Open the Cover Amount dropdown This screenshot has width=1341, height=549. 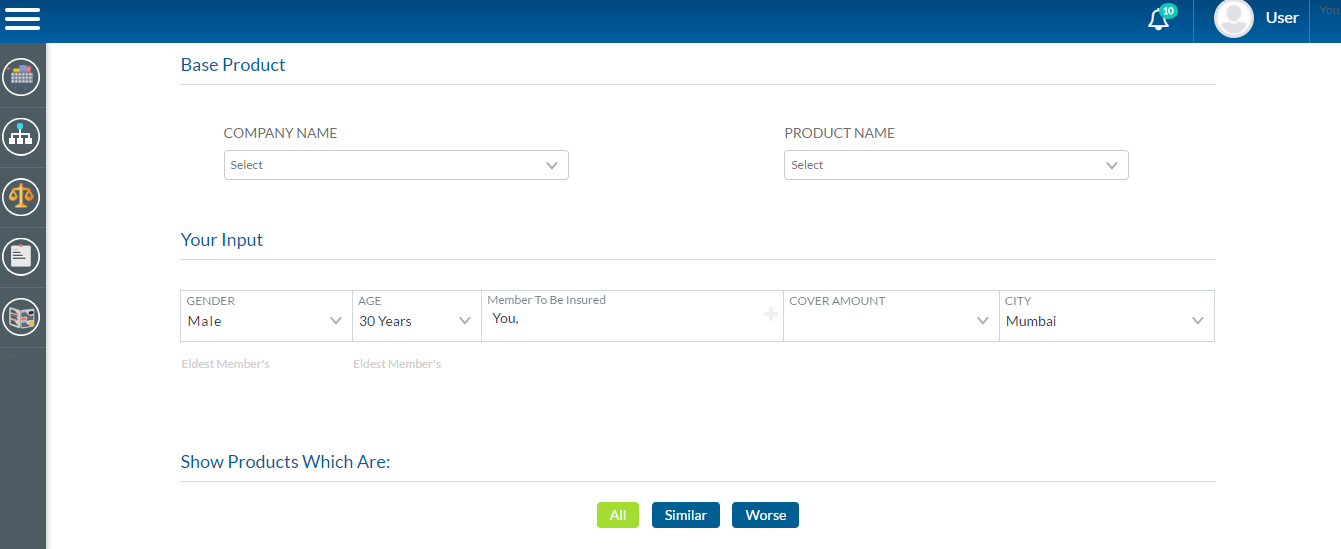[891, 321]
